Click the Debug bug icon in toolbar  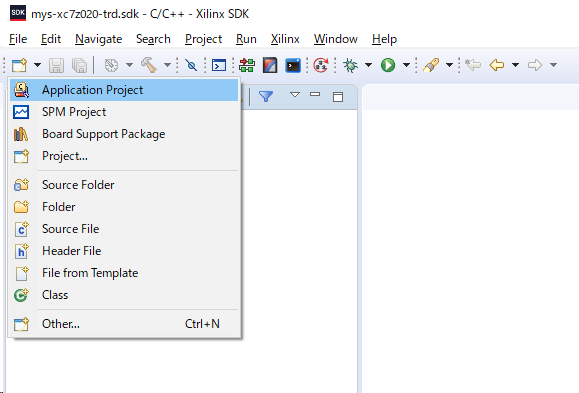[x=350, y=65]
